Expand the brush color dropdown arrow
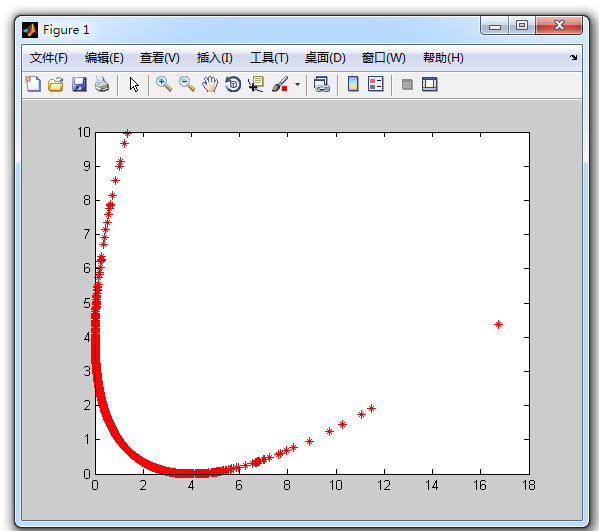This screenshot has height=531, width=599. 298,84
